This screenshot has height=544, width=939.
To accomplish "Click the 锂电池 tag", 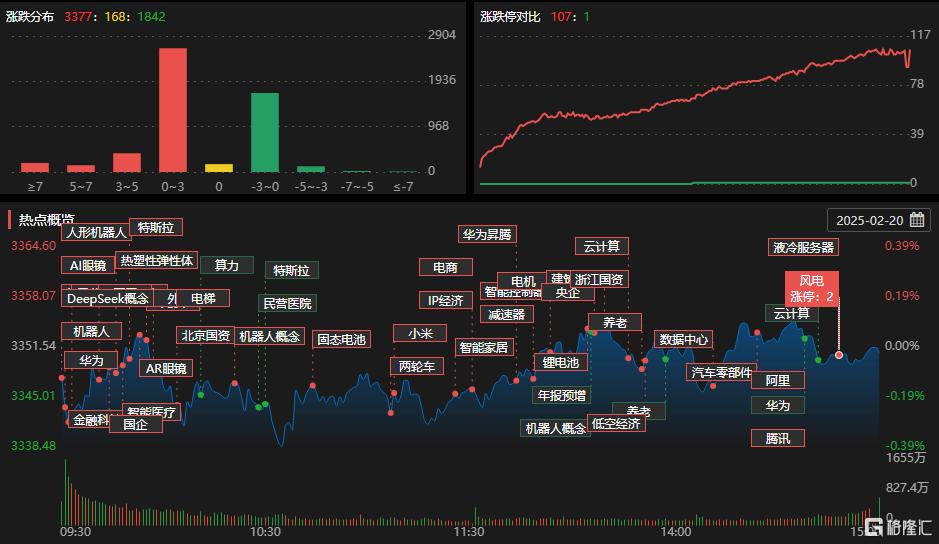I will (x=561, y=362).
